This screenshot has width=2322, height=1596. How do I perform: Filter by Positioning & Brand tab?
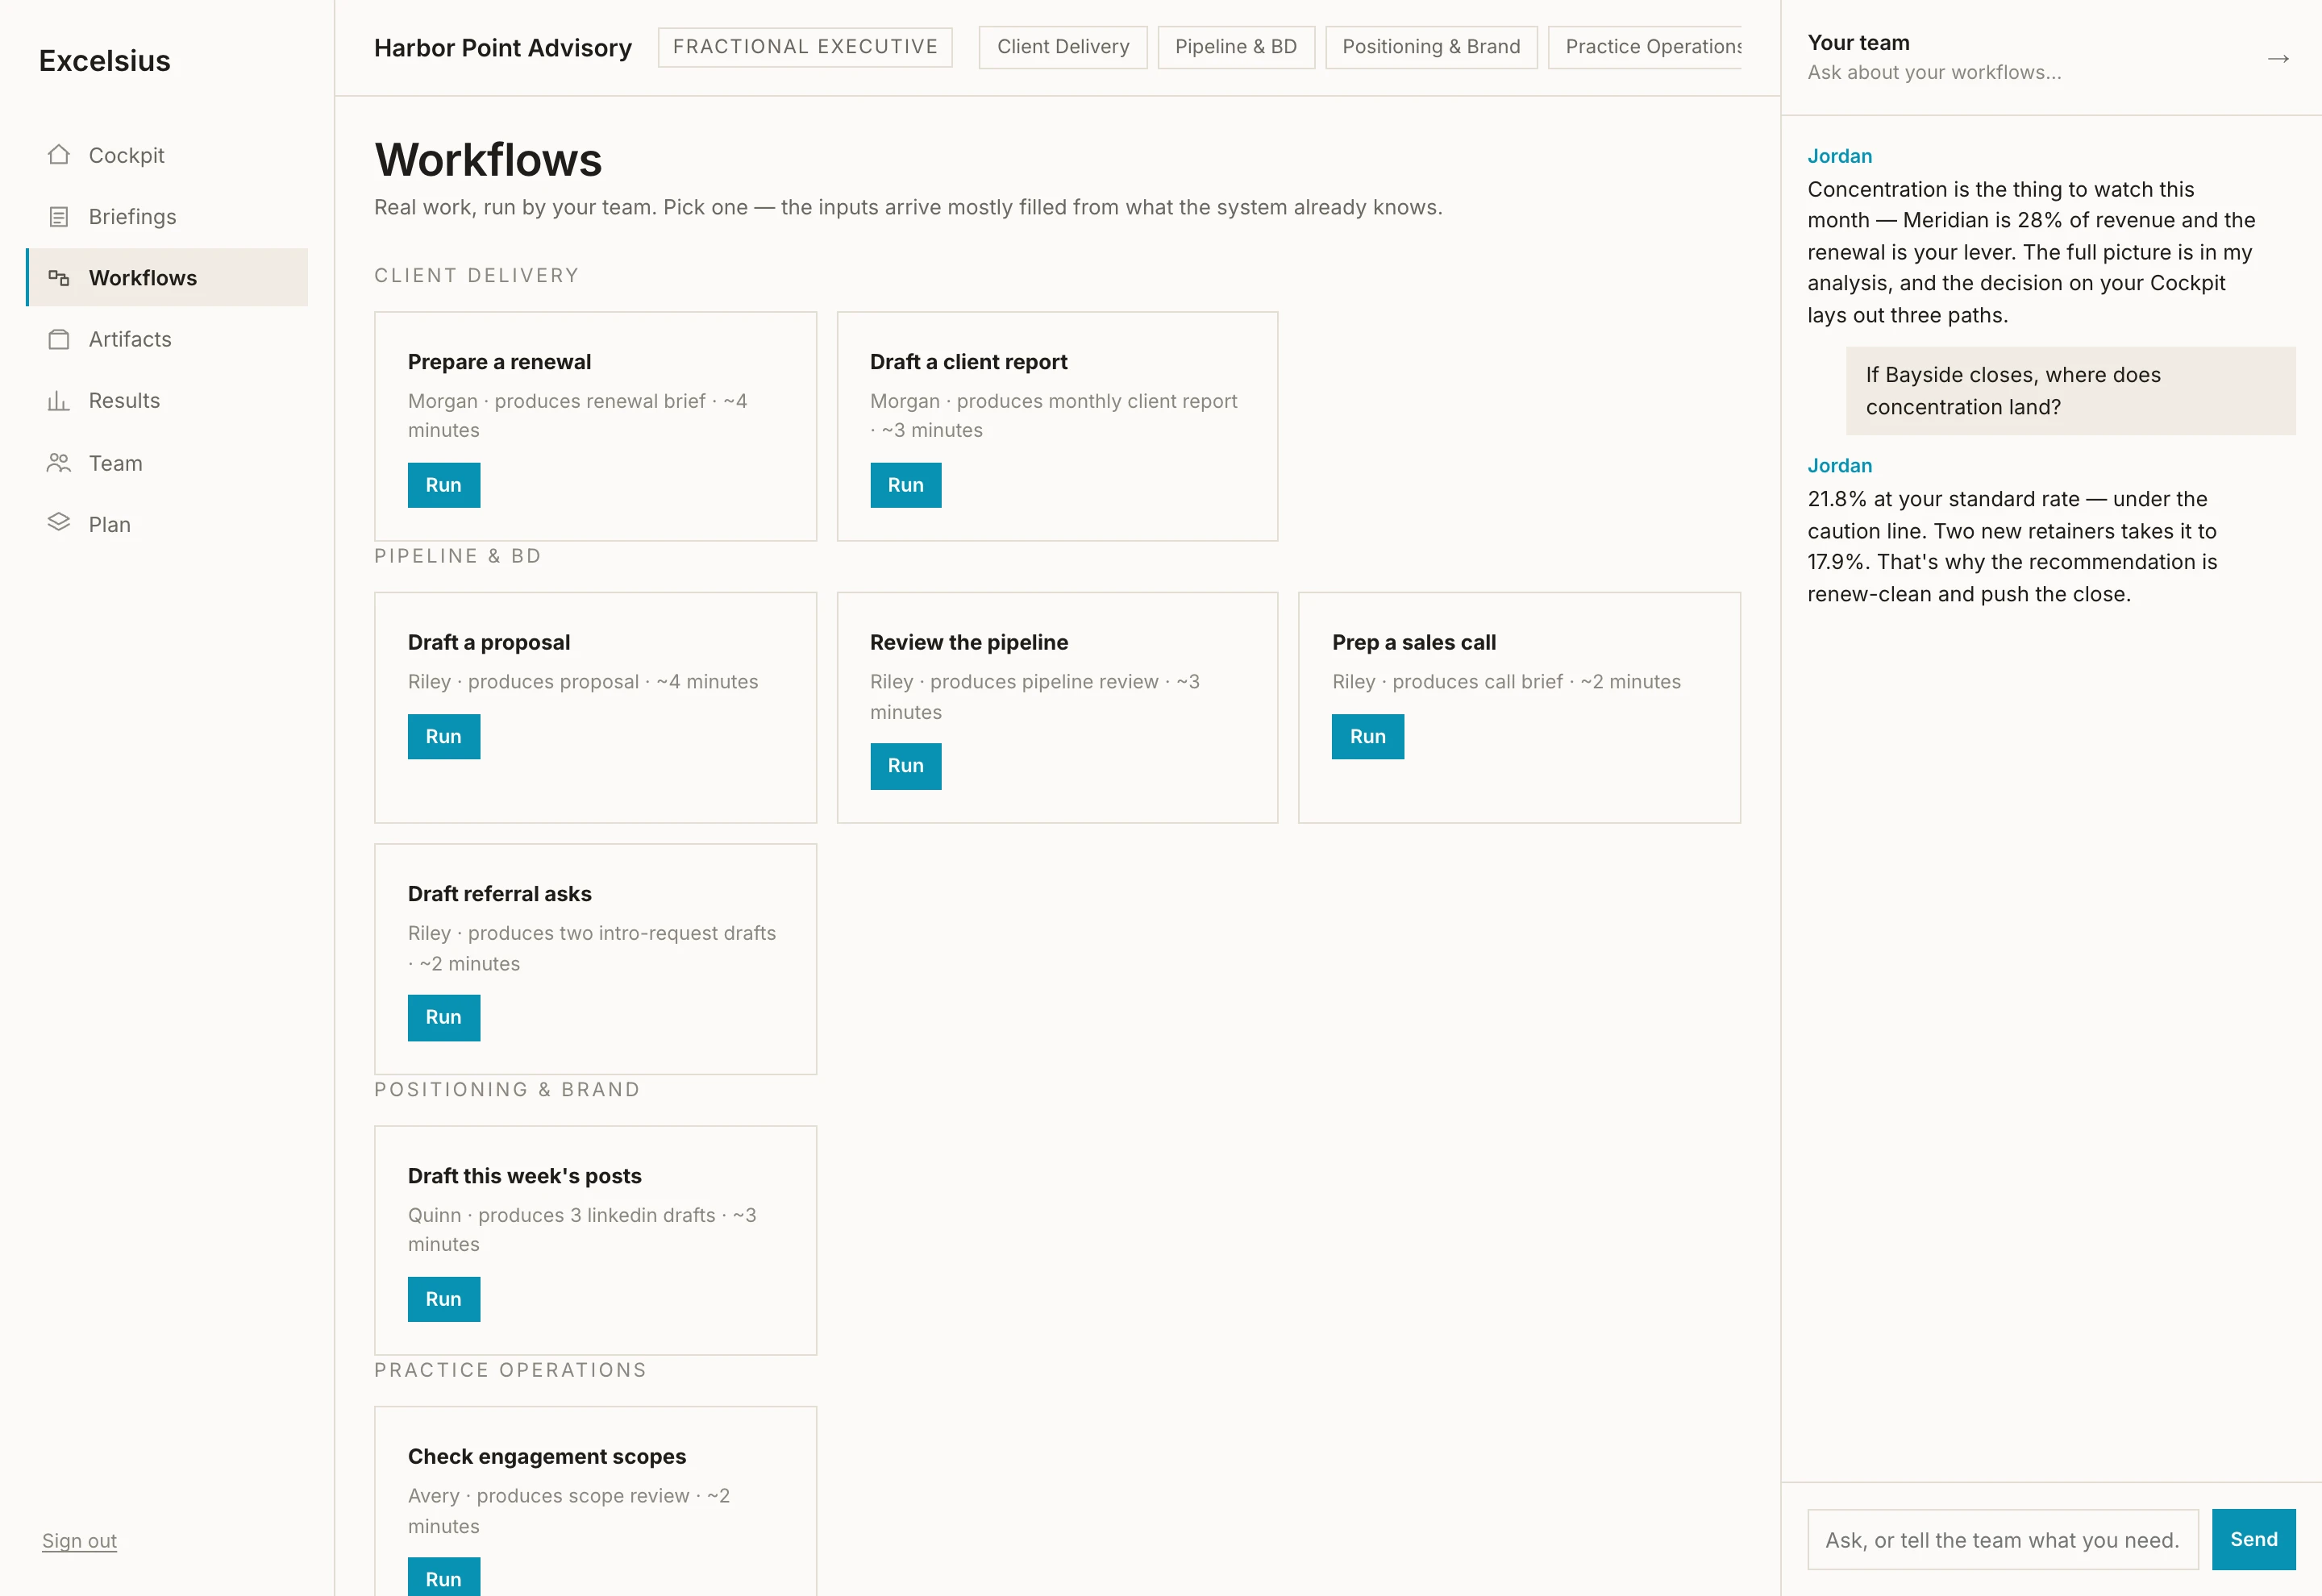[1430, 47]
